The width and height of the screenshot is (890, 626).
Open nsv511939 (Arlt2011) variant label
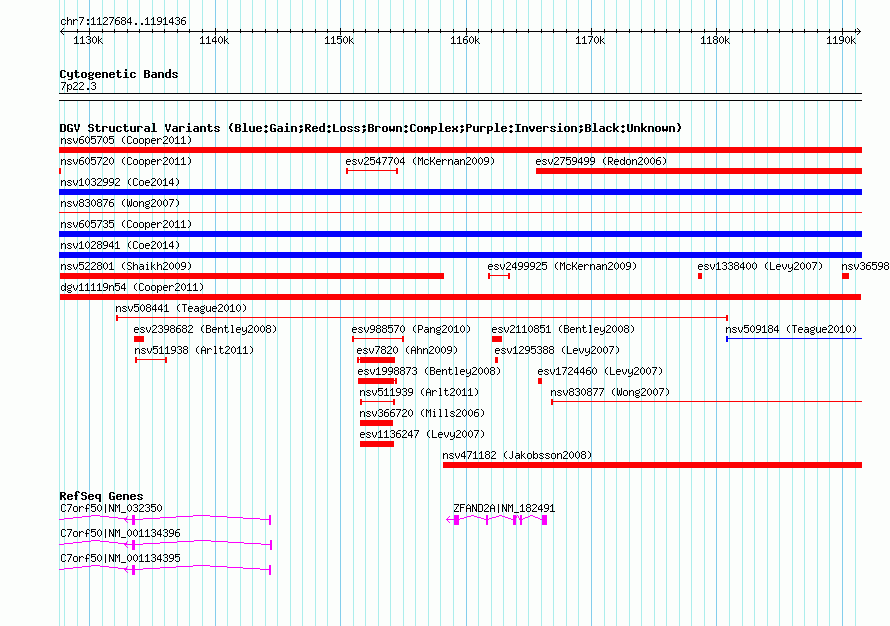(x=419, y=392)
